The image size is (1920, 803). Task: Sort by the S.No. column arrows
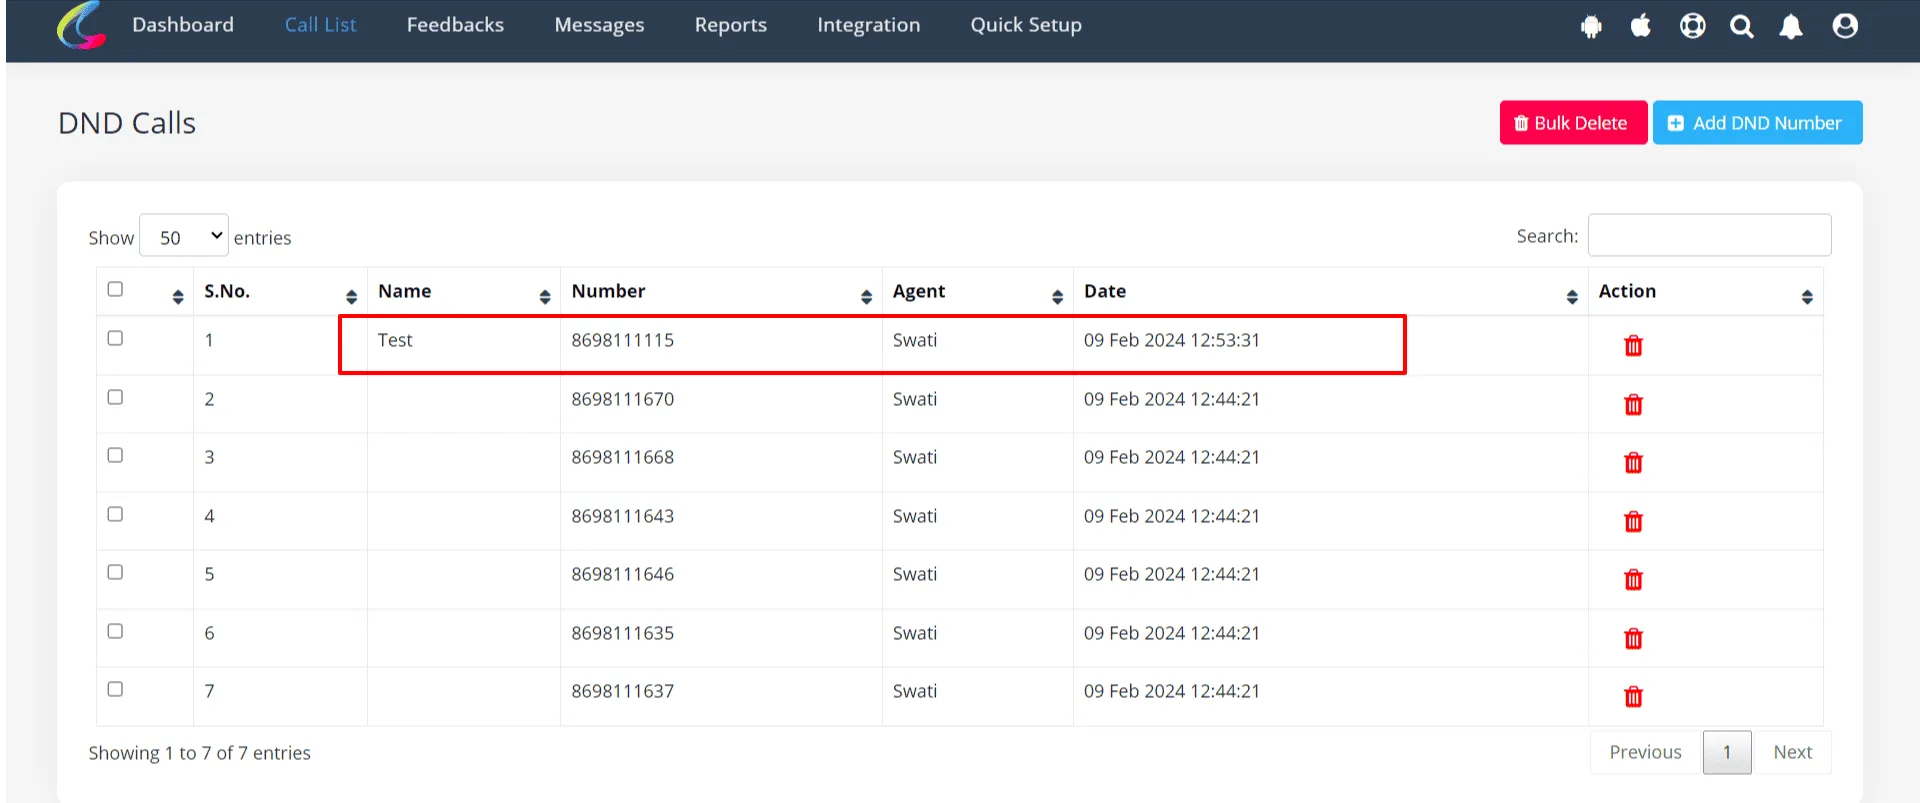pos(351,297)
